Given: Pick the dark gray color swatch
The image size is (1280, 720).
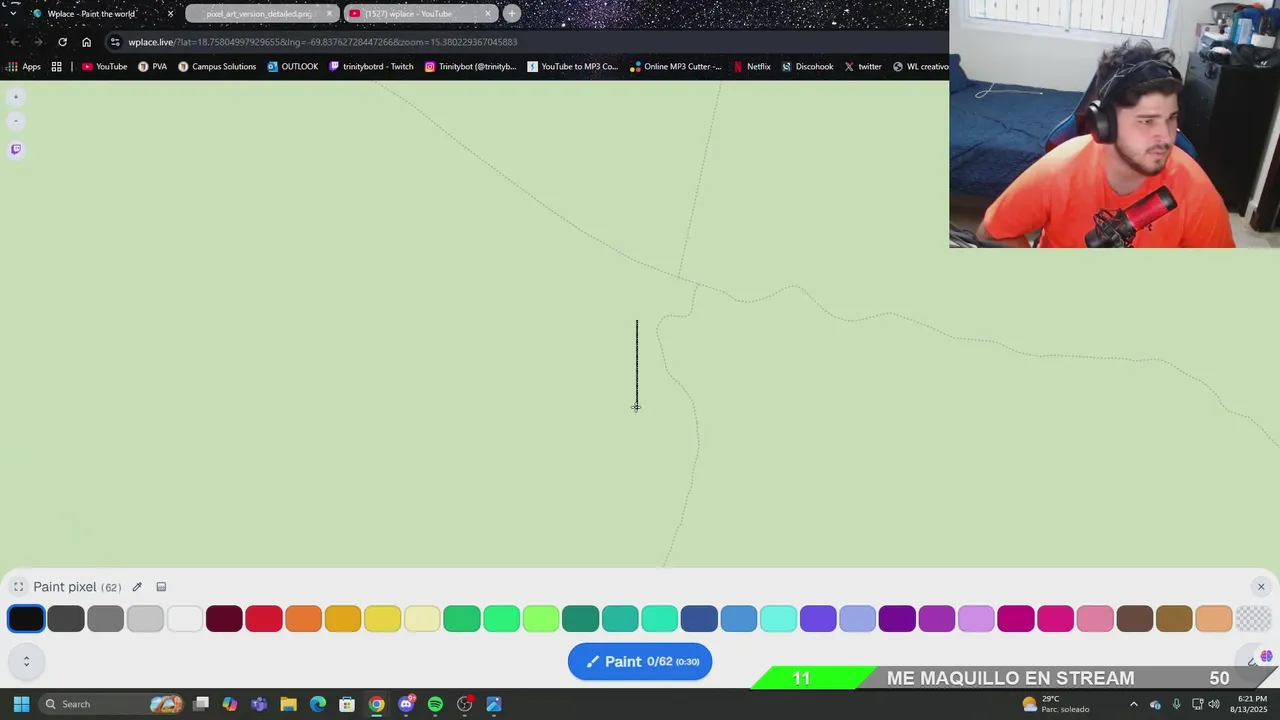Looking at the screenshot, I should click(x=66, y=619).
